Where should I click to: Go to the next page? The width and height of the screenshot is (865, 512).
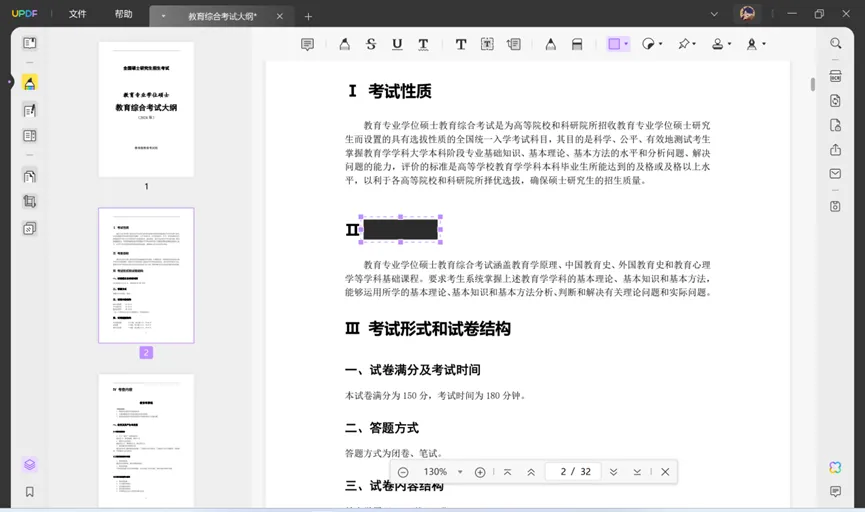613,472
